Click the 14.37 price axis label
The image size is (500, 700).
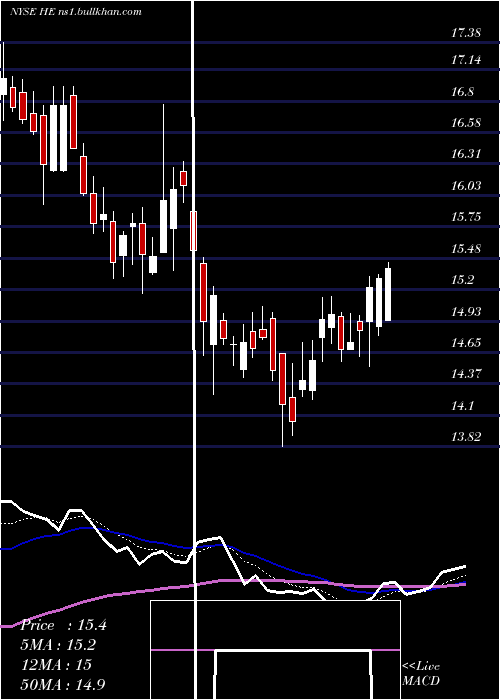coord(466,374)
